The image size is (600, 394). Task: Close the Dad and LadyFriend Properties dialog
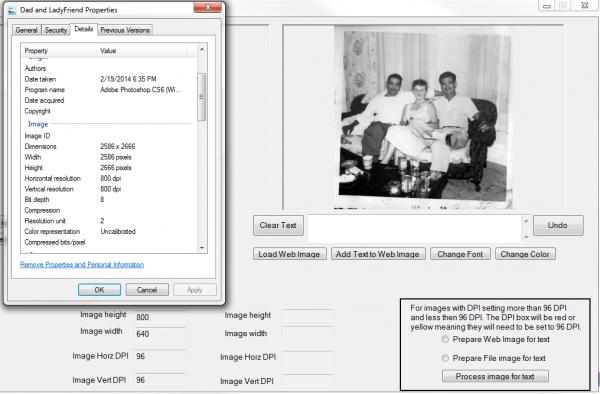pyautogui.click(x=207, y=7)
